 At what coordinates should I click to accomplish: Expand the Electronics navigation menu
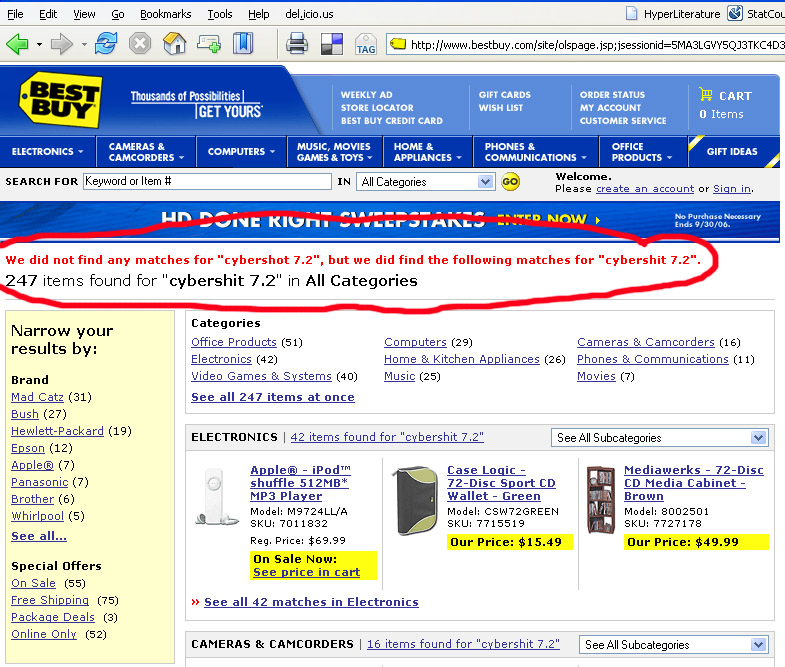coord(48,151)
